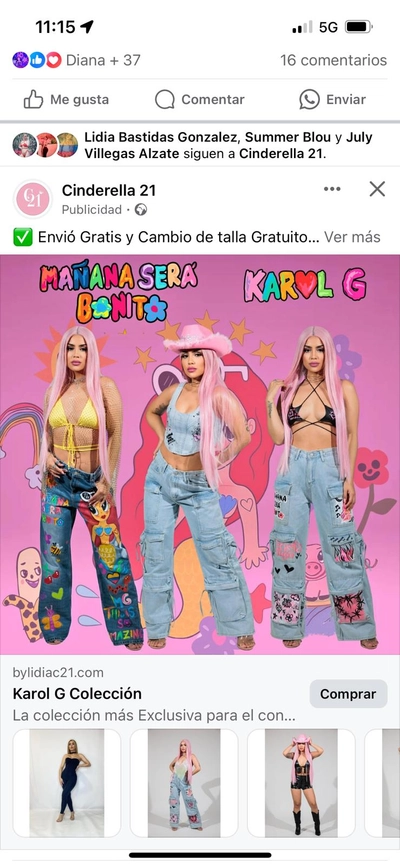Open the Mañana Será Bonito ad image

200,454
